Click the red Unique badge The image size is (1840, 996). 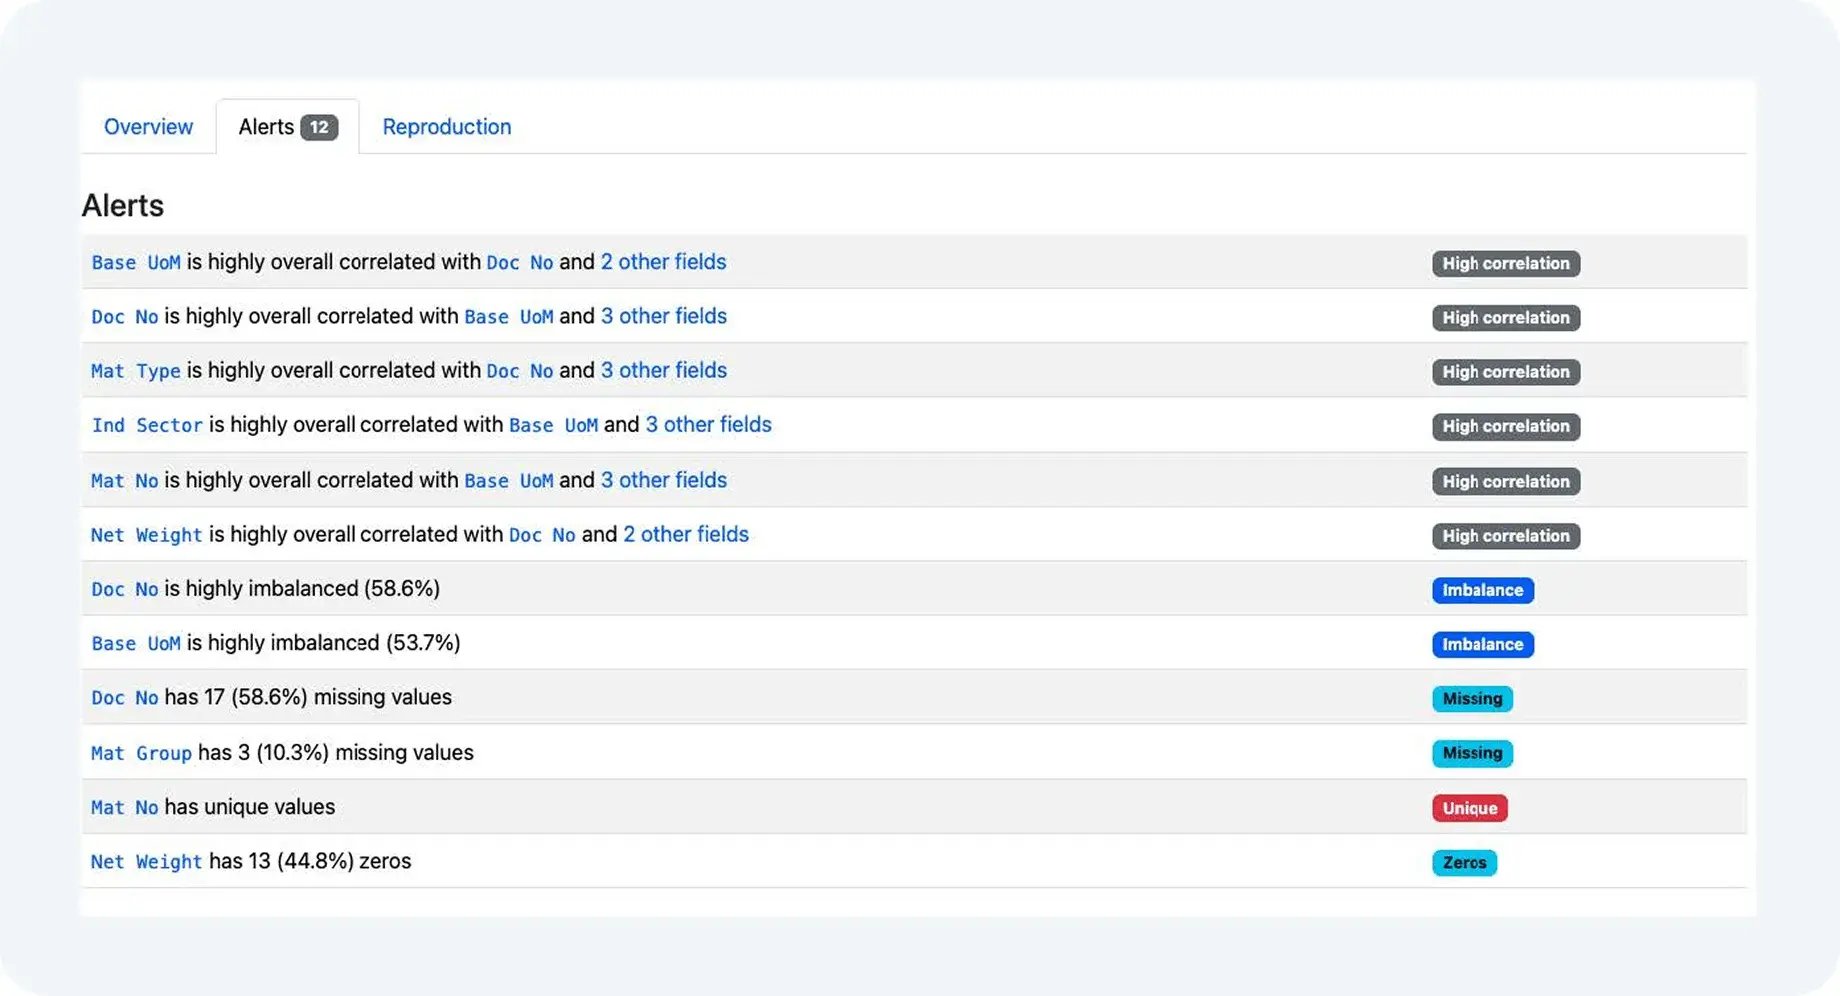[x=1469, y=808]
